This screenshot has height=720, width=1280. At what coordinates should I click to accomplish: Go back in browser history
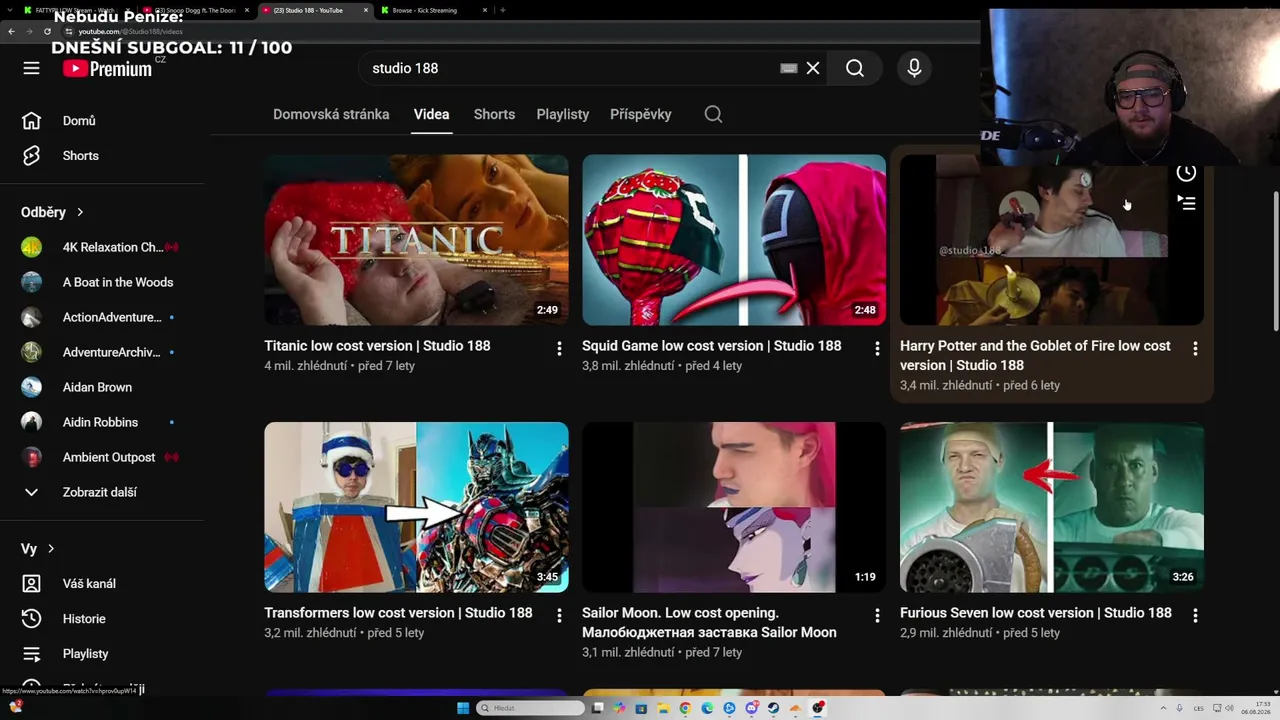(11, 32)
